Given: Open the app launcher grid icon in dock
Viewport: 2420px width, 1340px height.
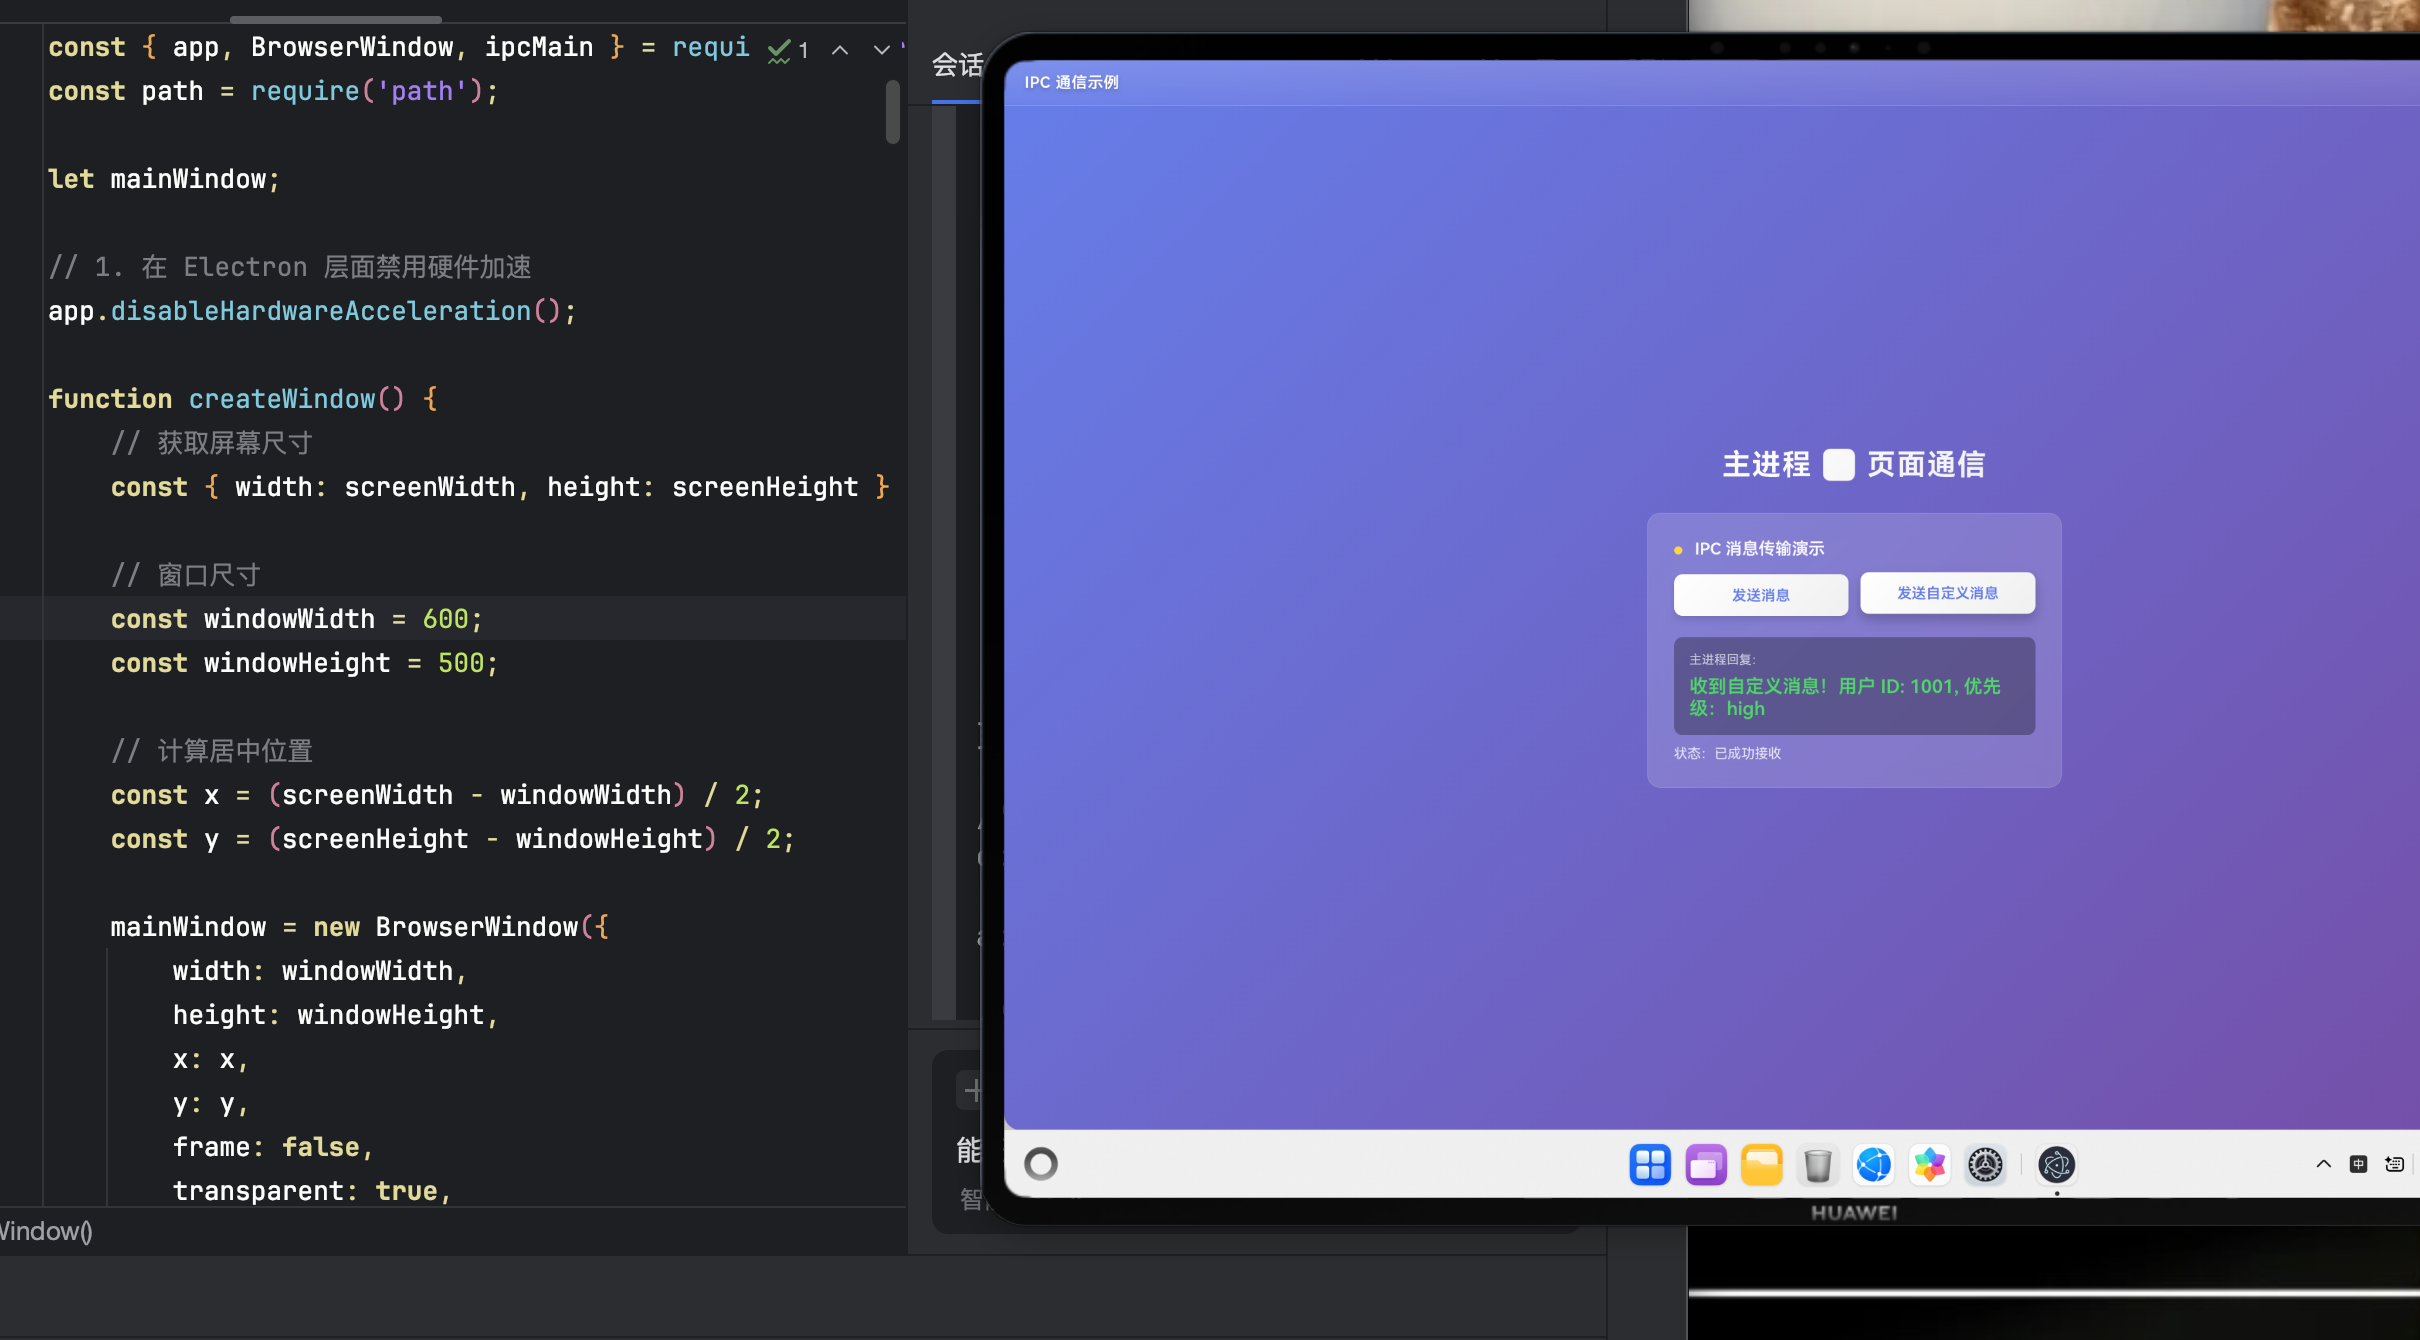Looking at the screenshot, I should [1650, 1165].
